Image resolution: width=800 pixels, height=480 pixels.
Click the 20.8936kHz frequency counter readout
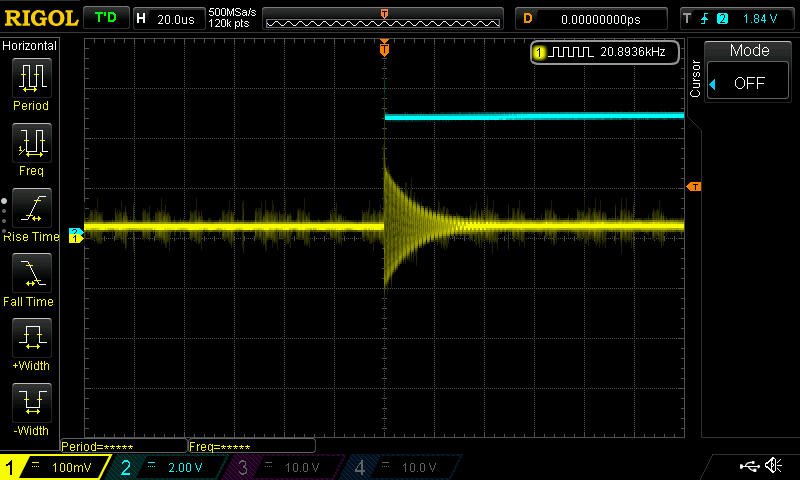click(x=605, y=51)
